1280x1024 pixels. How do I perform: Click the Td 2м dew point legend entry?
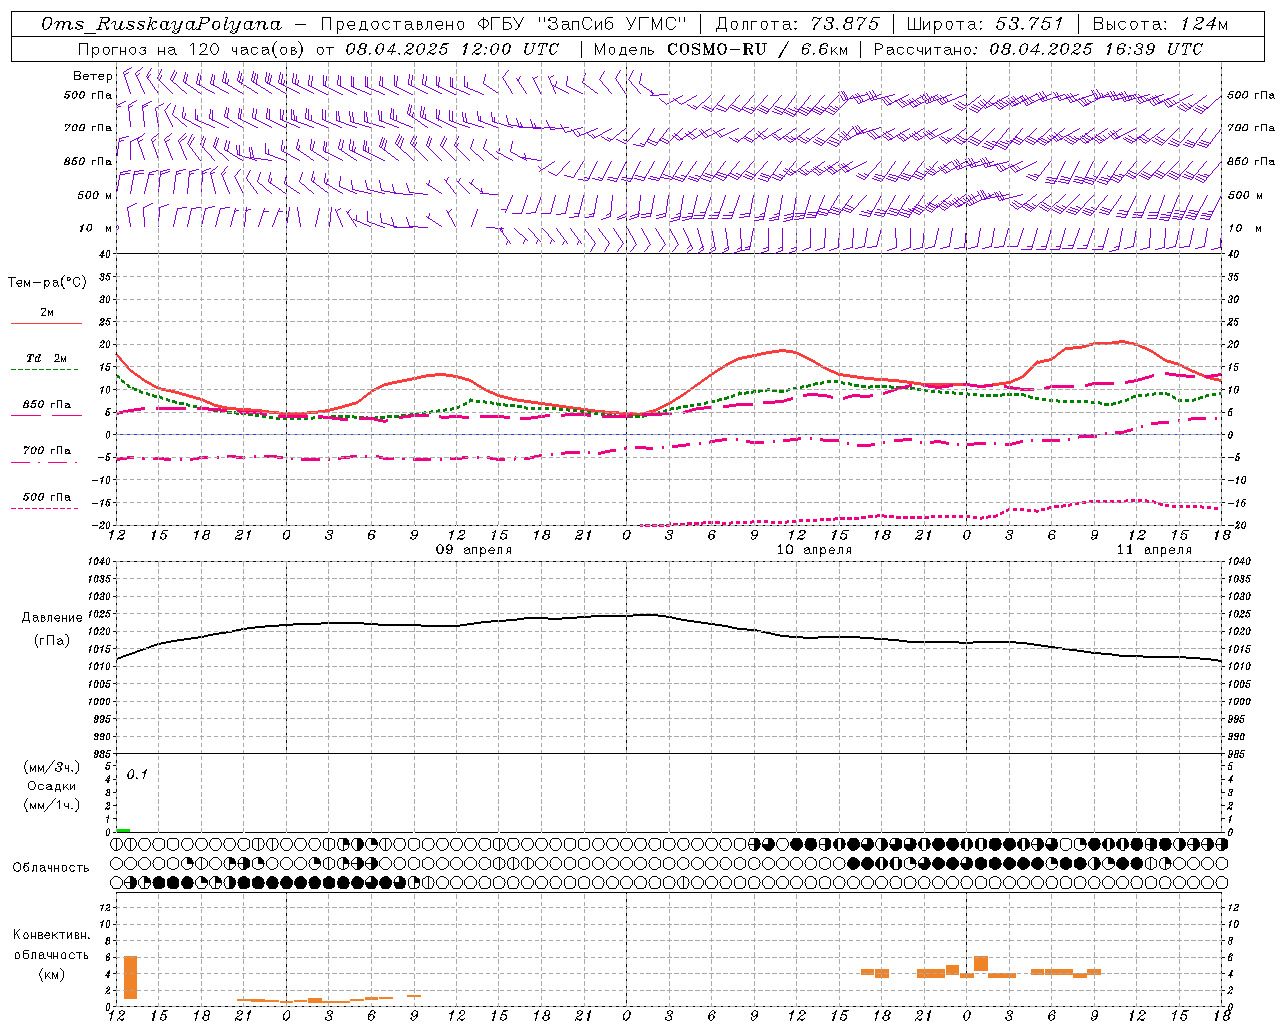point(47,358)
